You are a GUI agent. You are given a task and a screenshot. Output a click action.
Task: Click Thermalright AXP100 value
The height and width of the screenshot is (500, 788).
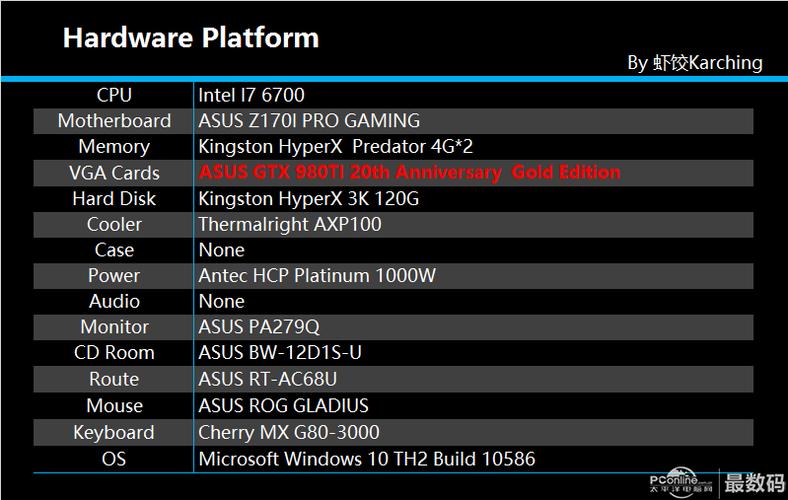(290, 224)
